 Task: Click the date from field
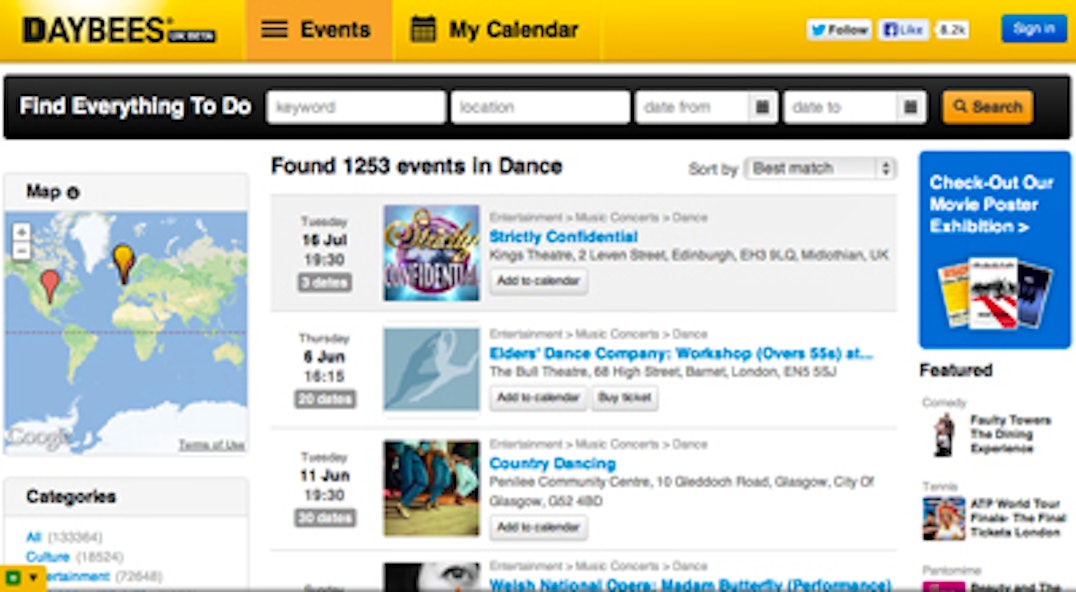(692, 107)
